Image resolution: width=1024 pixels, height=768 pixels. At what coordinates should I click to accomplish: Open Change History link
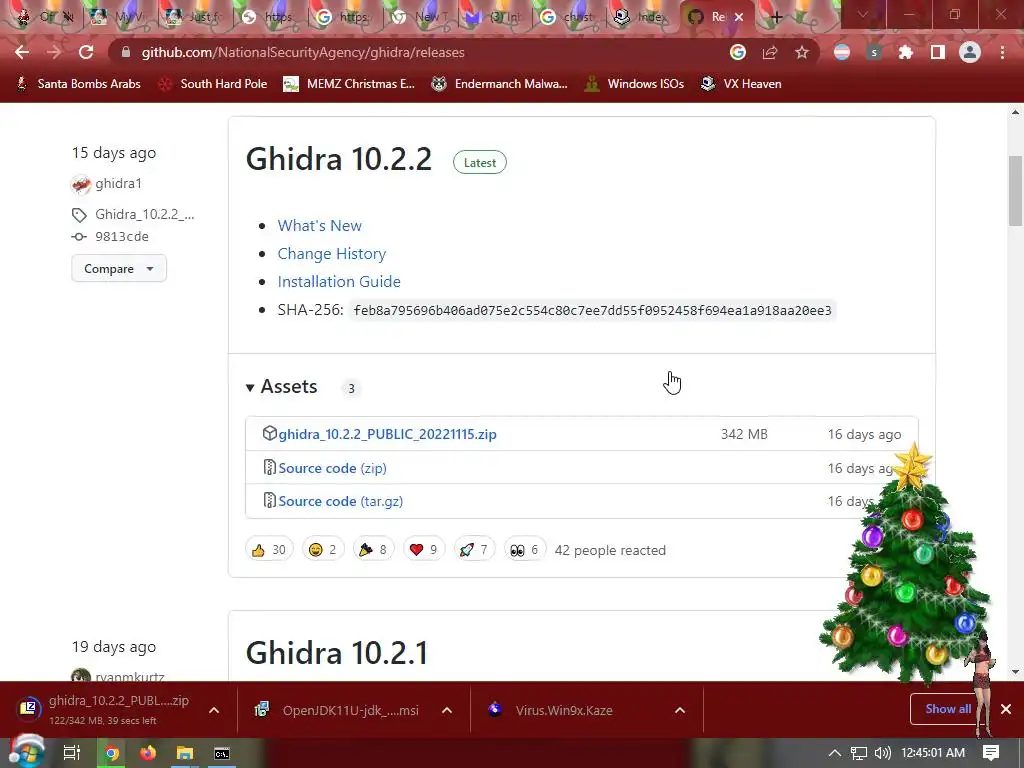point(332,253)
